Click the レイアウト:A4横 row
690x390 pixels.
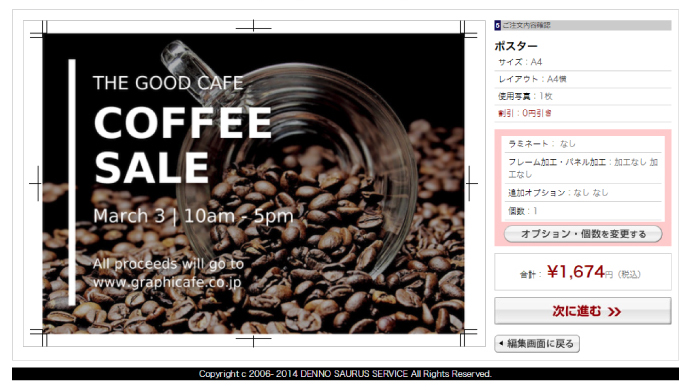click(x=583, y=79)
